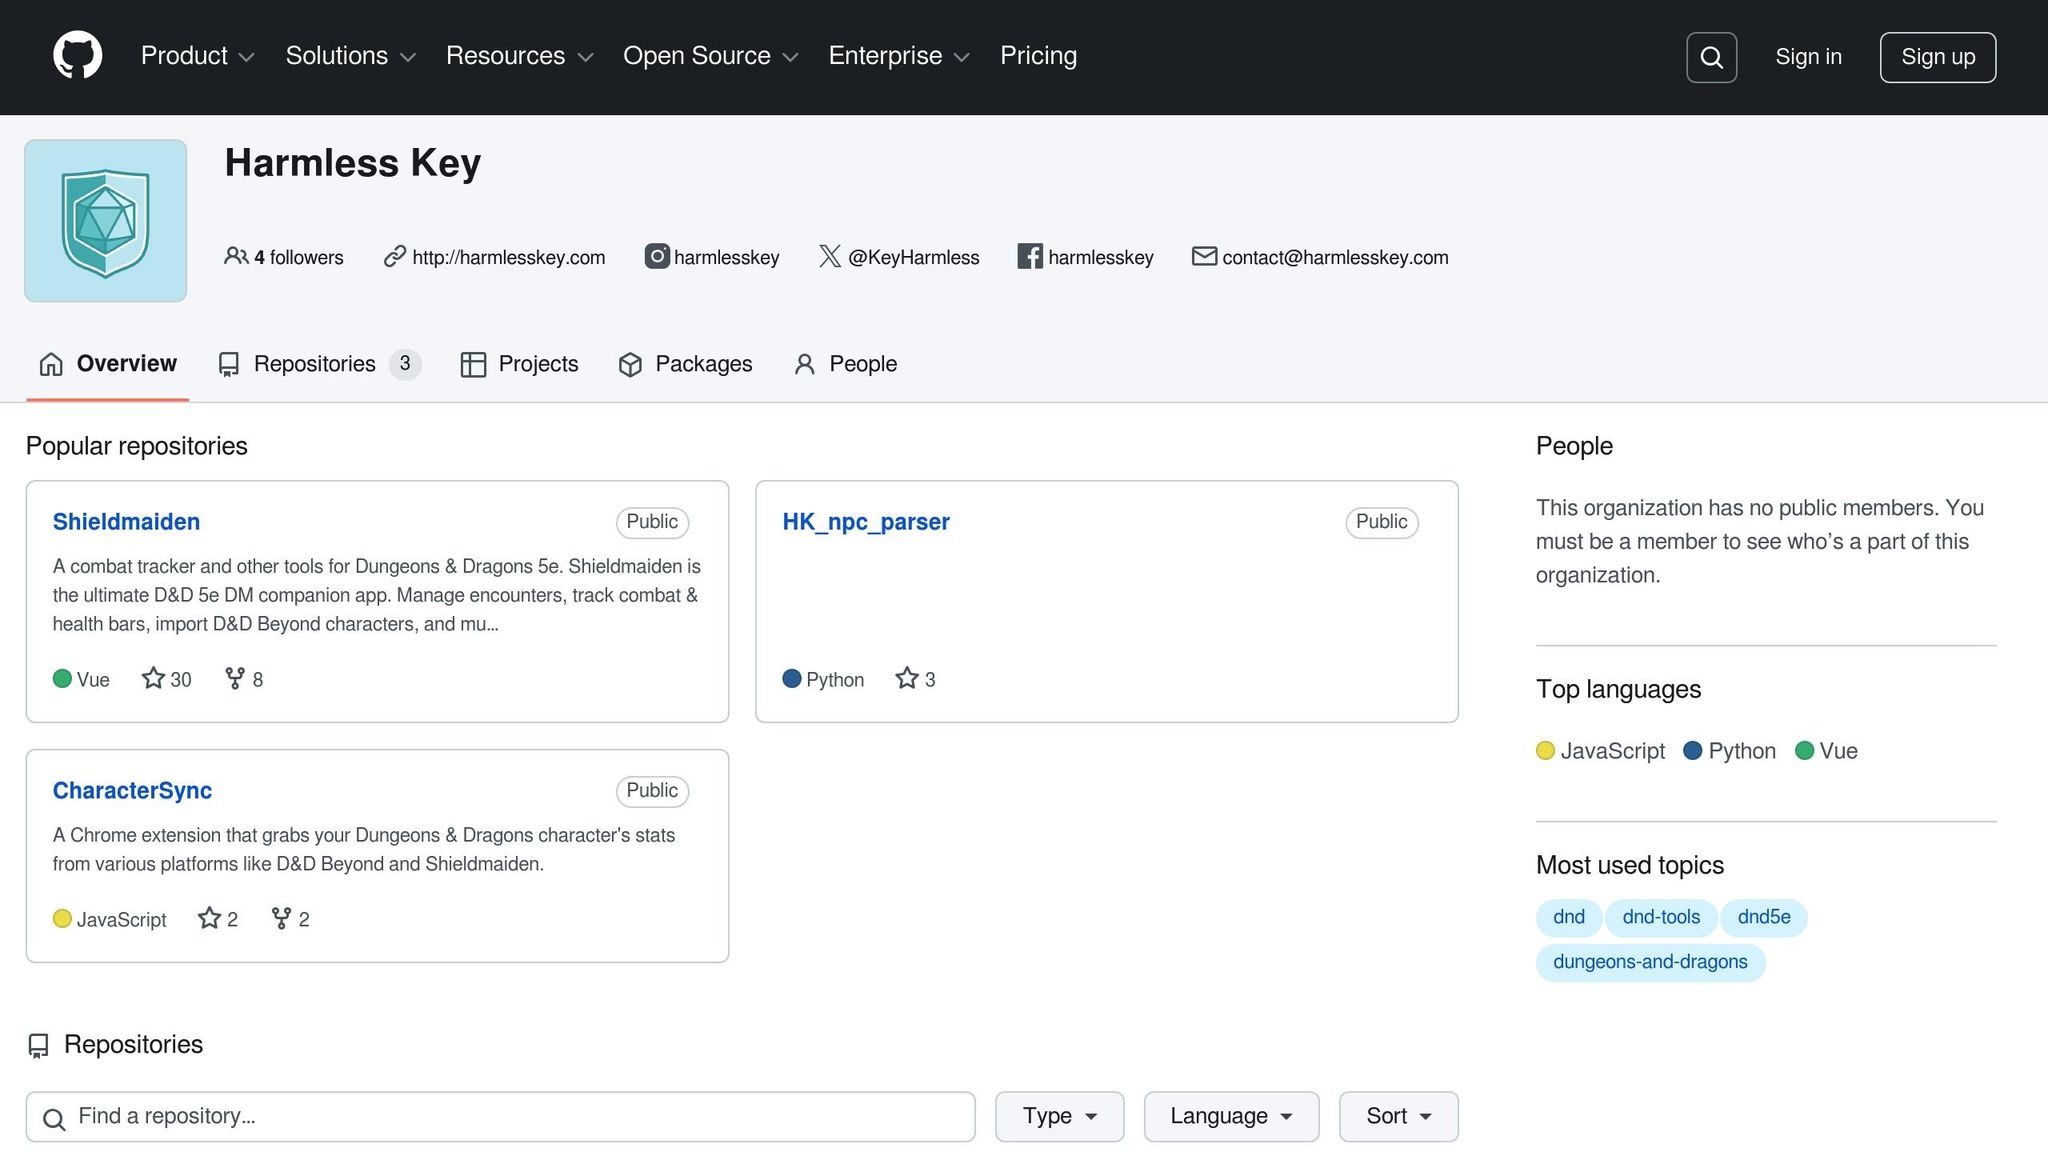Click Shieldmaiden's fork count icon
Viewport: 2048px width, 1152px height.
tap(235, 679)
